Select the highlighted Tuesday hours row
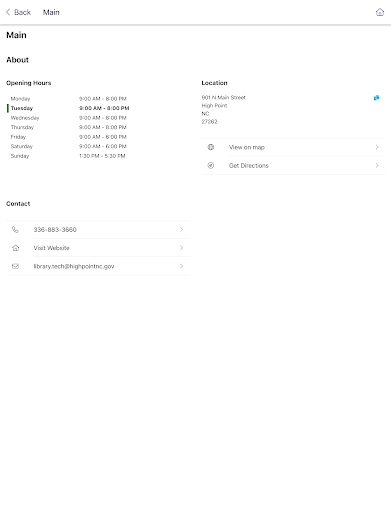This screenshot has width=391, height=512. coord(68,108)
